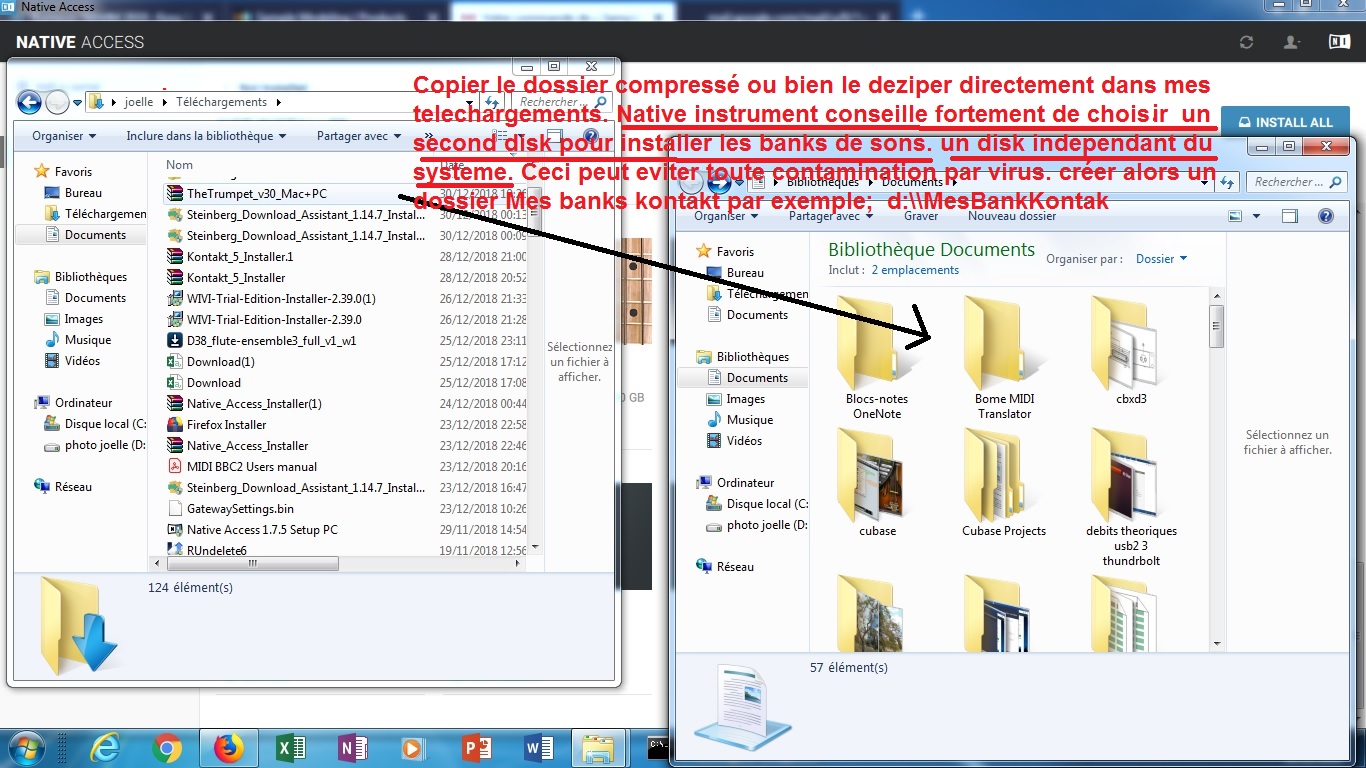Screen dimensions: 1366x768
Task: Open Firefox from the taskbar
Action: tap(229, 748)
